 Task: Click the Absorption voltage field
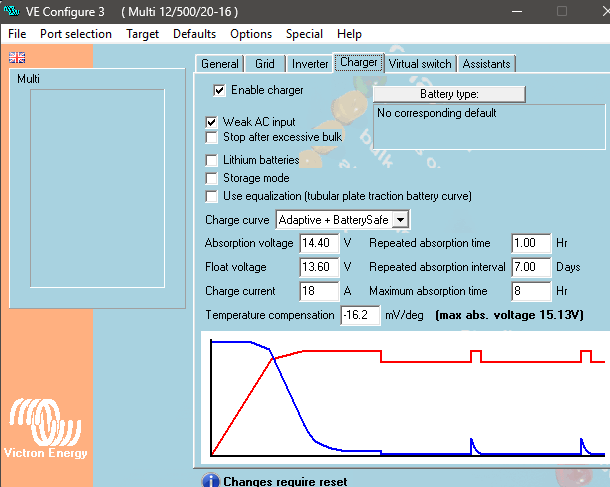point(319,243)
